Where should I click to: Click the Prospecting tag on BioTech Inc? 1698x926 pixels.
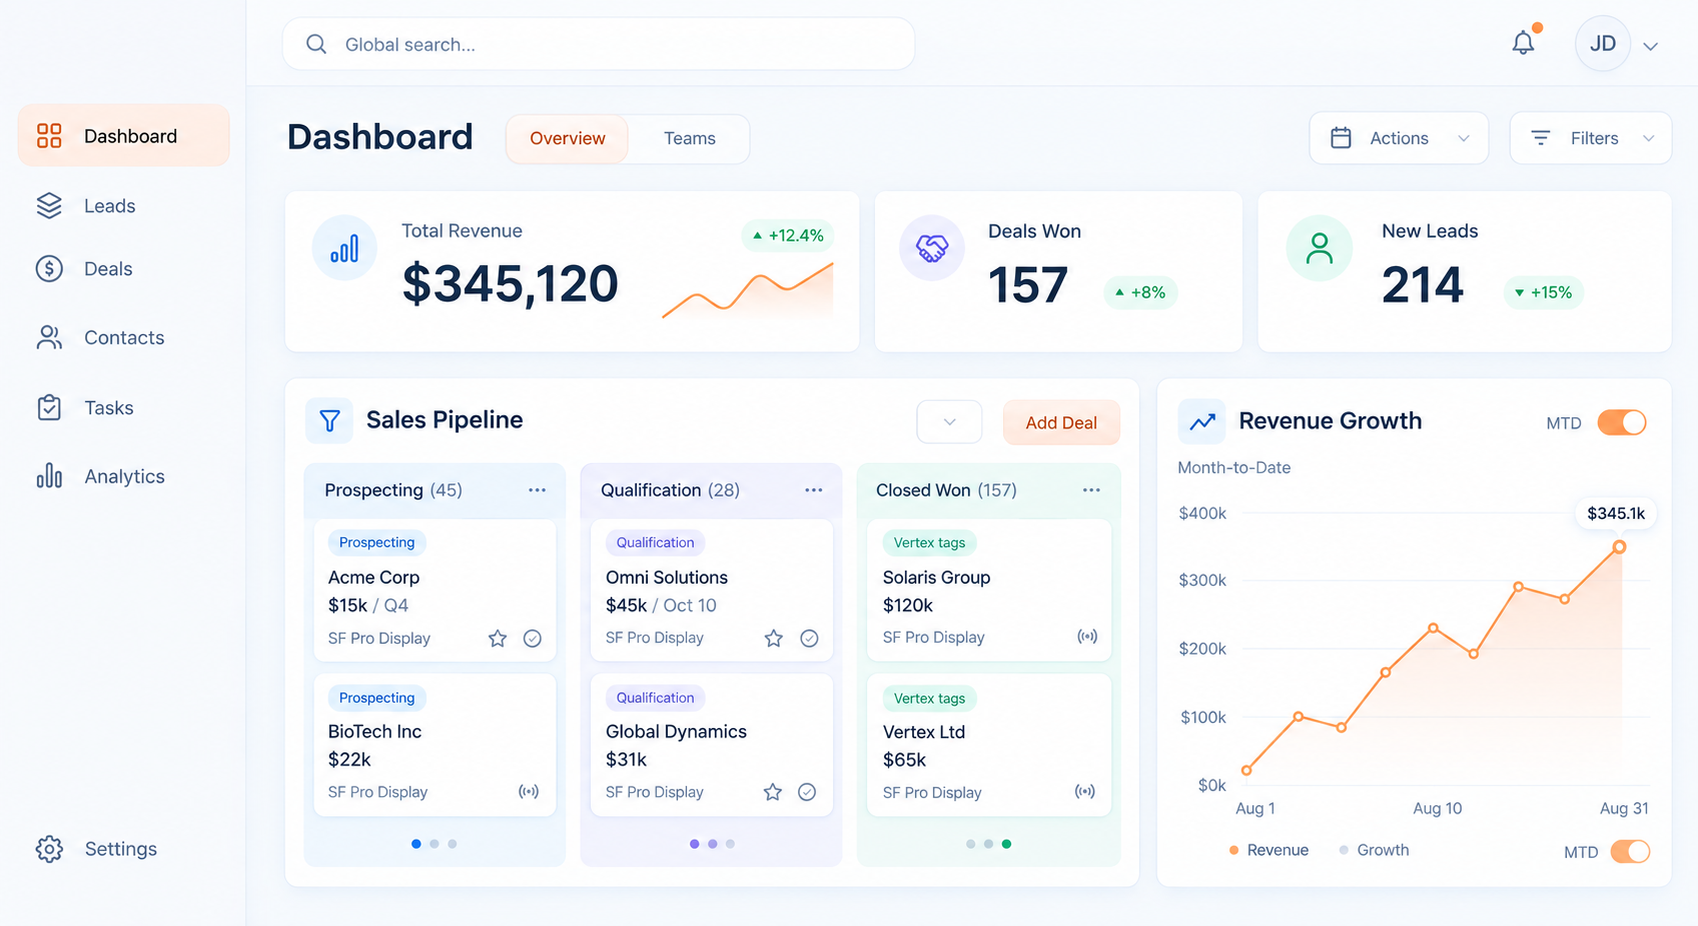point(377,697)
